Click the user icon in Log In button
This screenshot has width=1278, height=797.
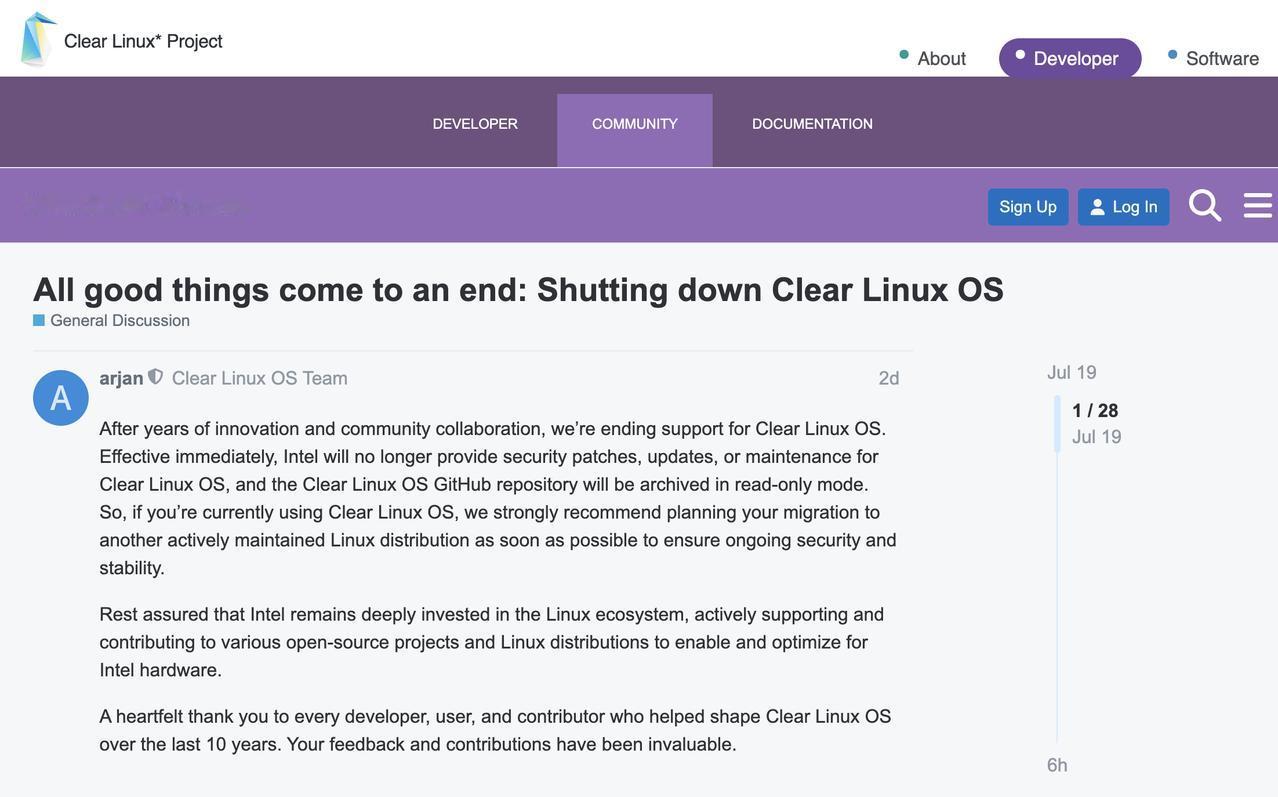pos(1097,207)
